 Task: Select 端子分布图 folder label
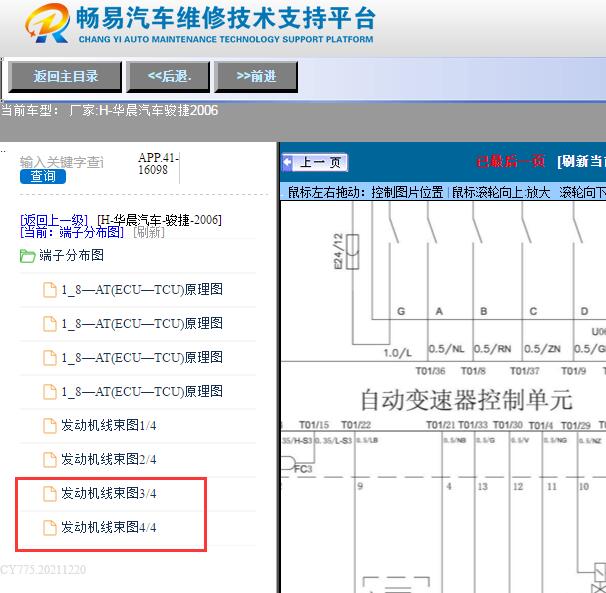click(x=71, y=256)
